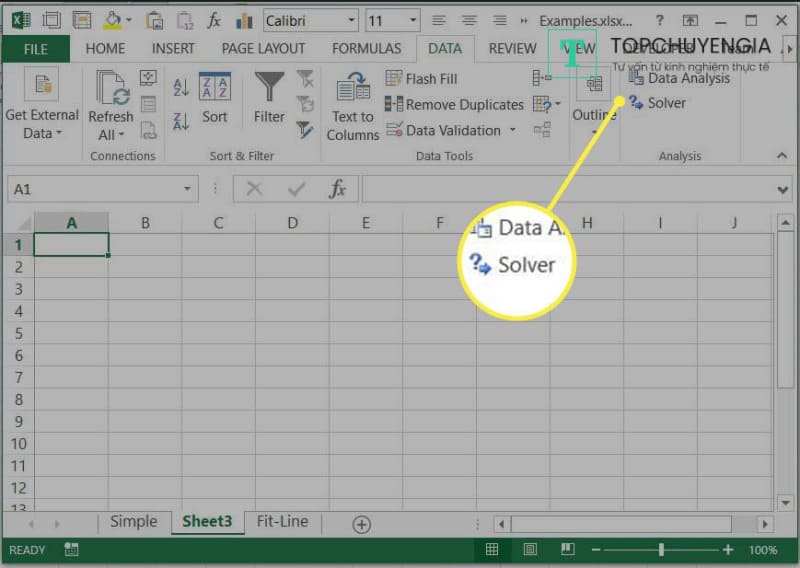
Task: Insert function using fx in formula bar
Action: 338,189
